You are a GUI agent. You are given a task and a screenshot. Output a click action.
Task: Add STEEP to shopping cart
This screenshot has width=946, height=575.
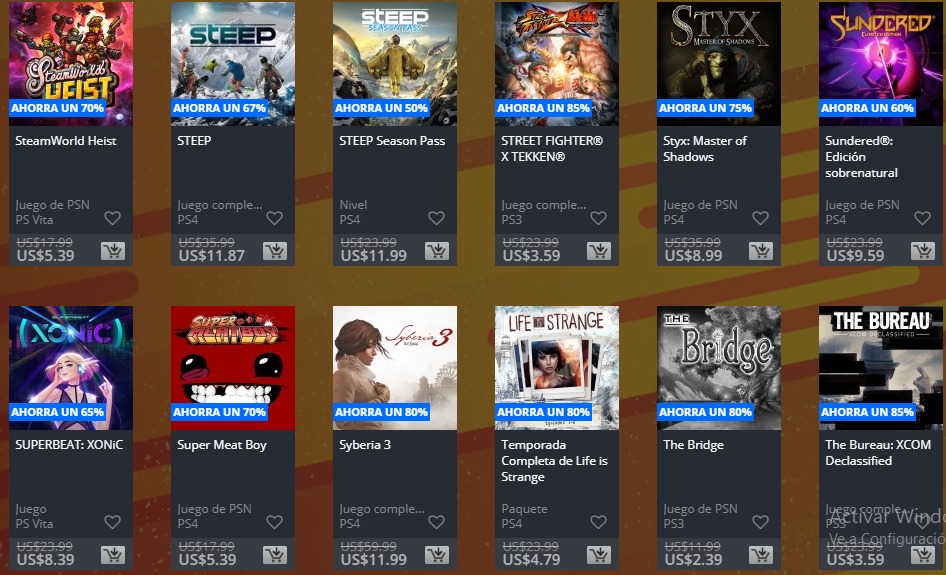click(275, 251)
